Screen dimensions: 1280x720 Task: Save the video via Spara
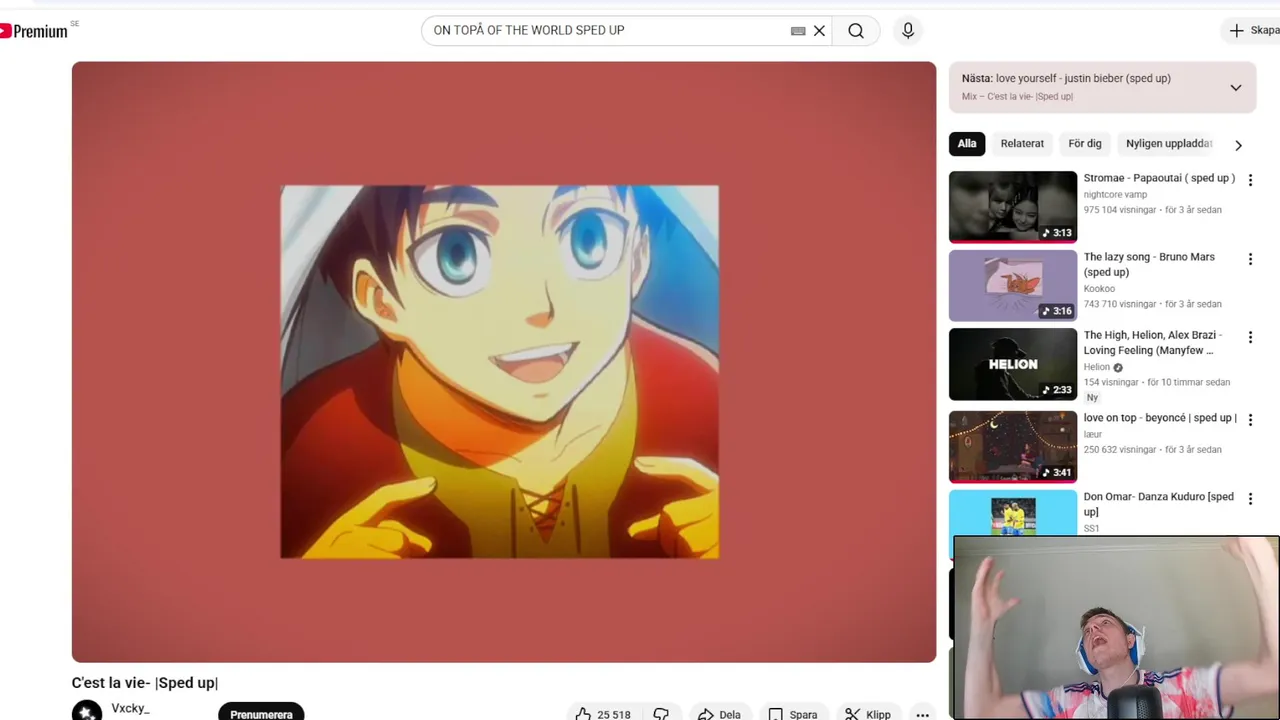(793, 714)
